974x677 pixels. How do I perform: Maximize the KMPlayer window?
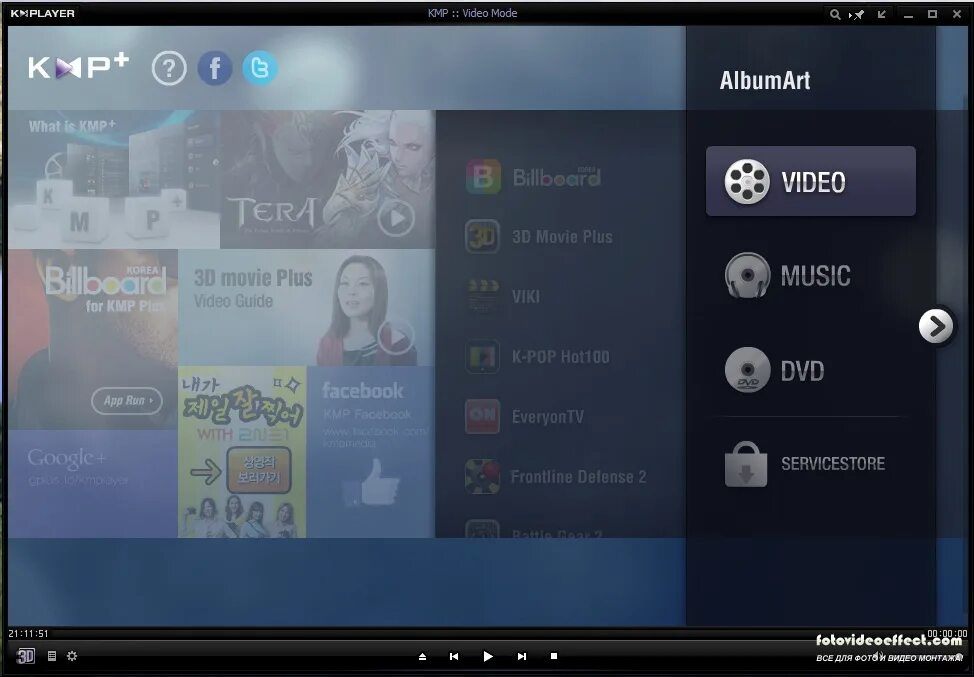(932, 14)
